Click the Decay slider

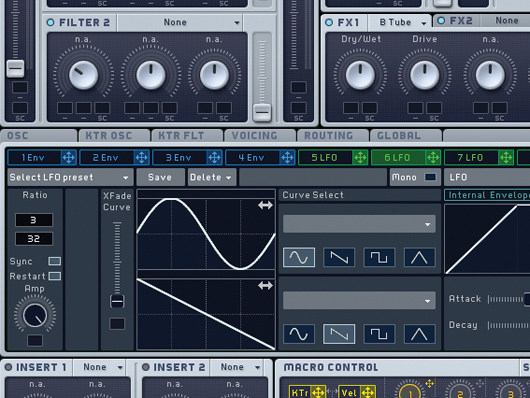pyautogui.click(x=509, y=325)
